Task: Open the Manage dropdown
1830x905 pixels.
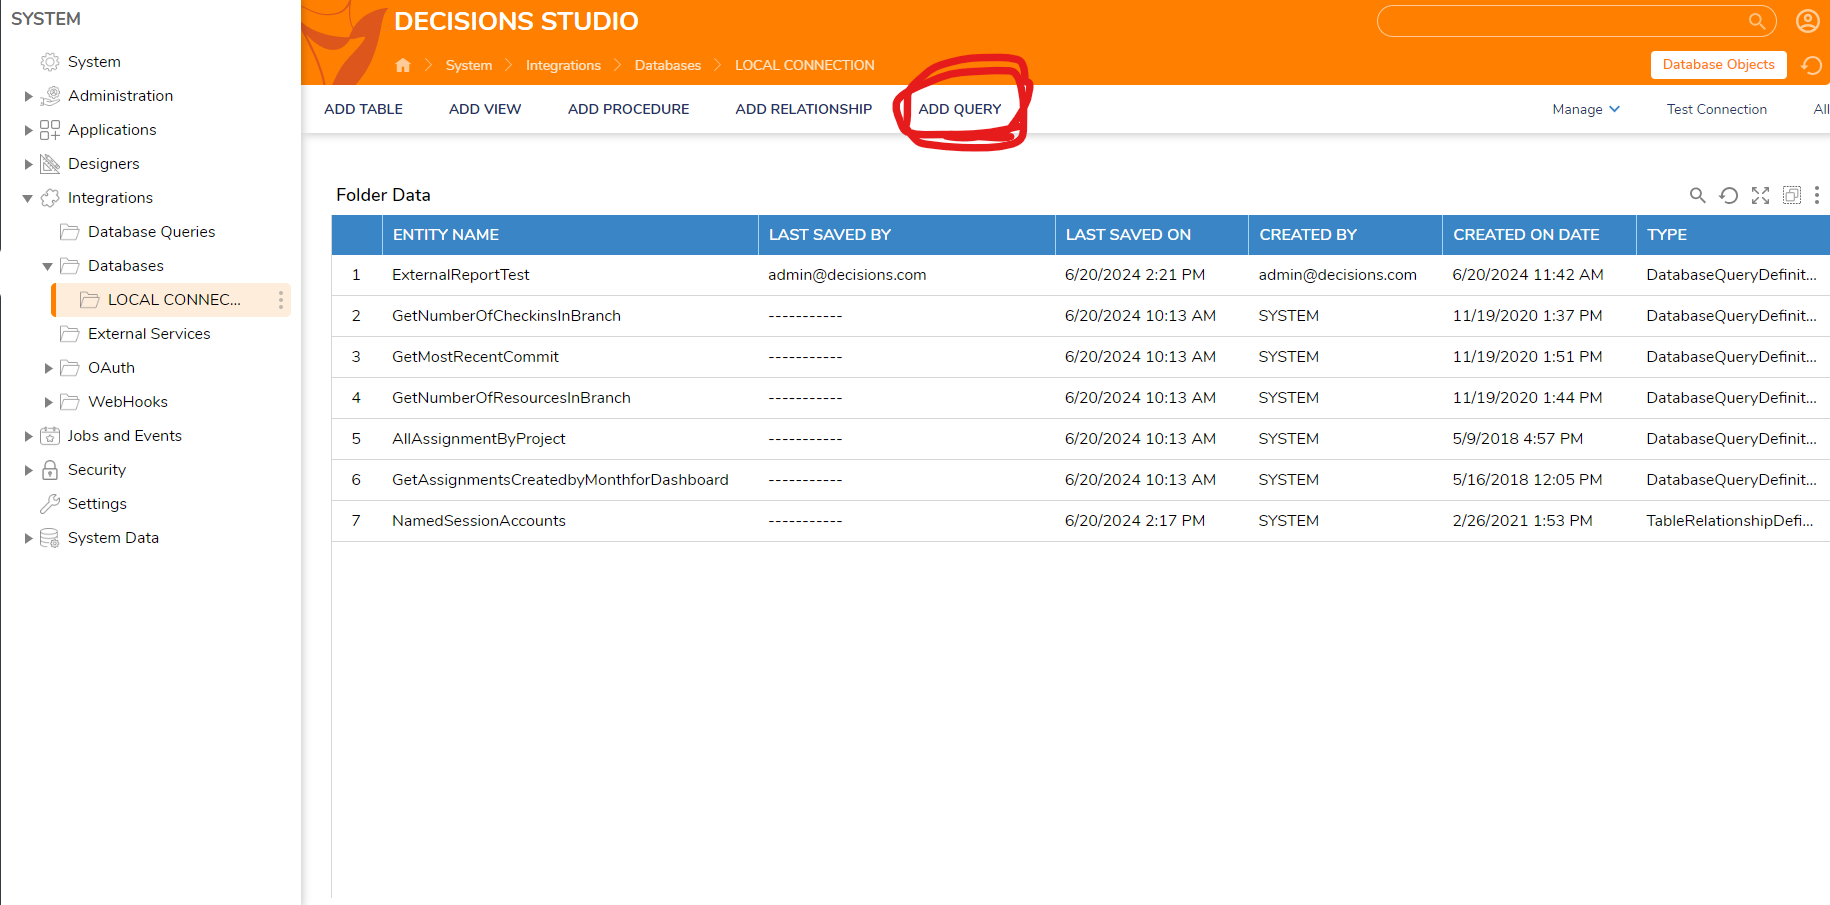Action: tap(1586, 109)
